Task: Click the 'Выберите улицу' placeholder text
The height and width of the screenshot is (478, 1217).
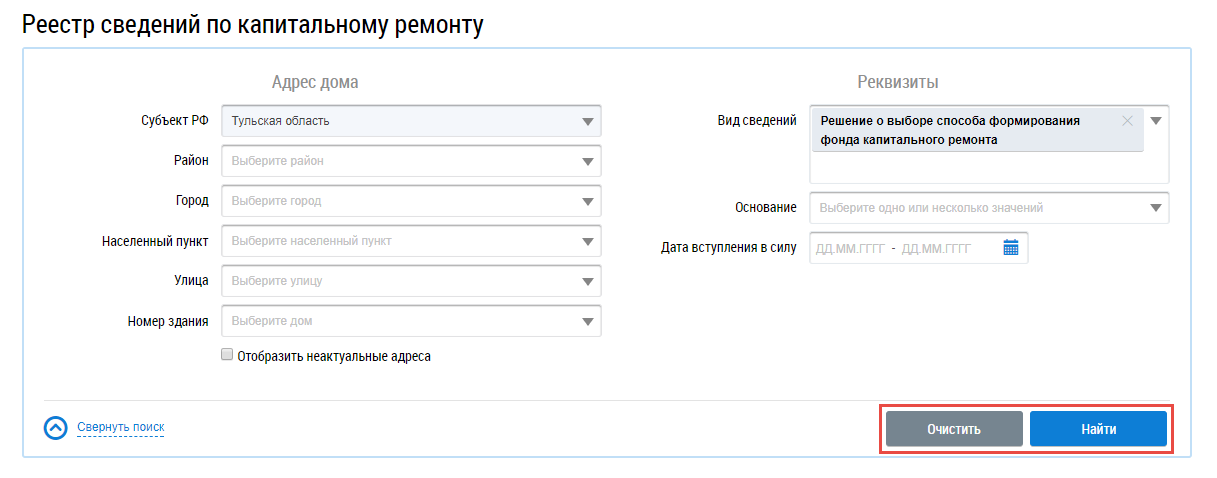Action: point(277,281)
